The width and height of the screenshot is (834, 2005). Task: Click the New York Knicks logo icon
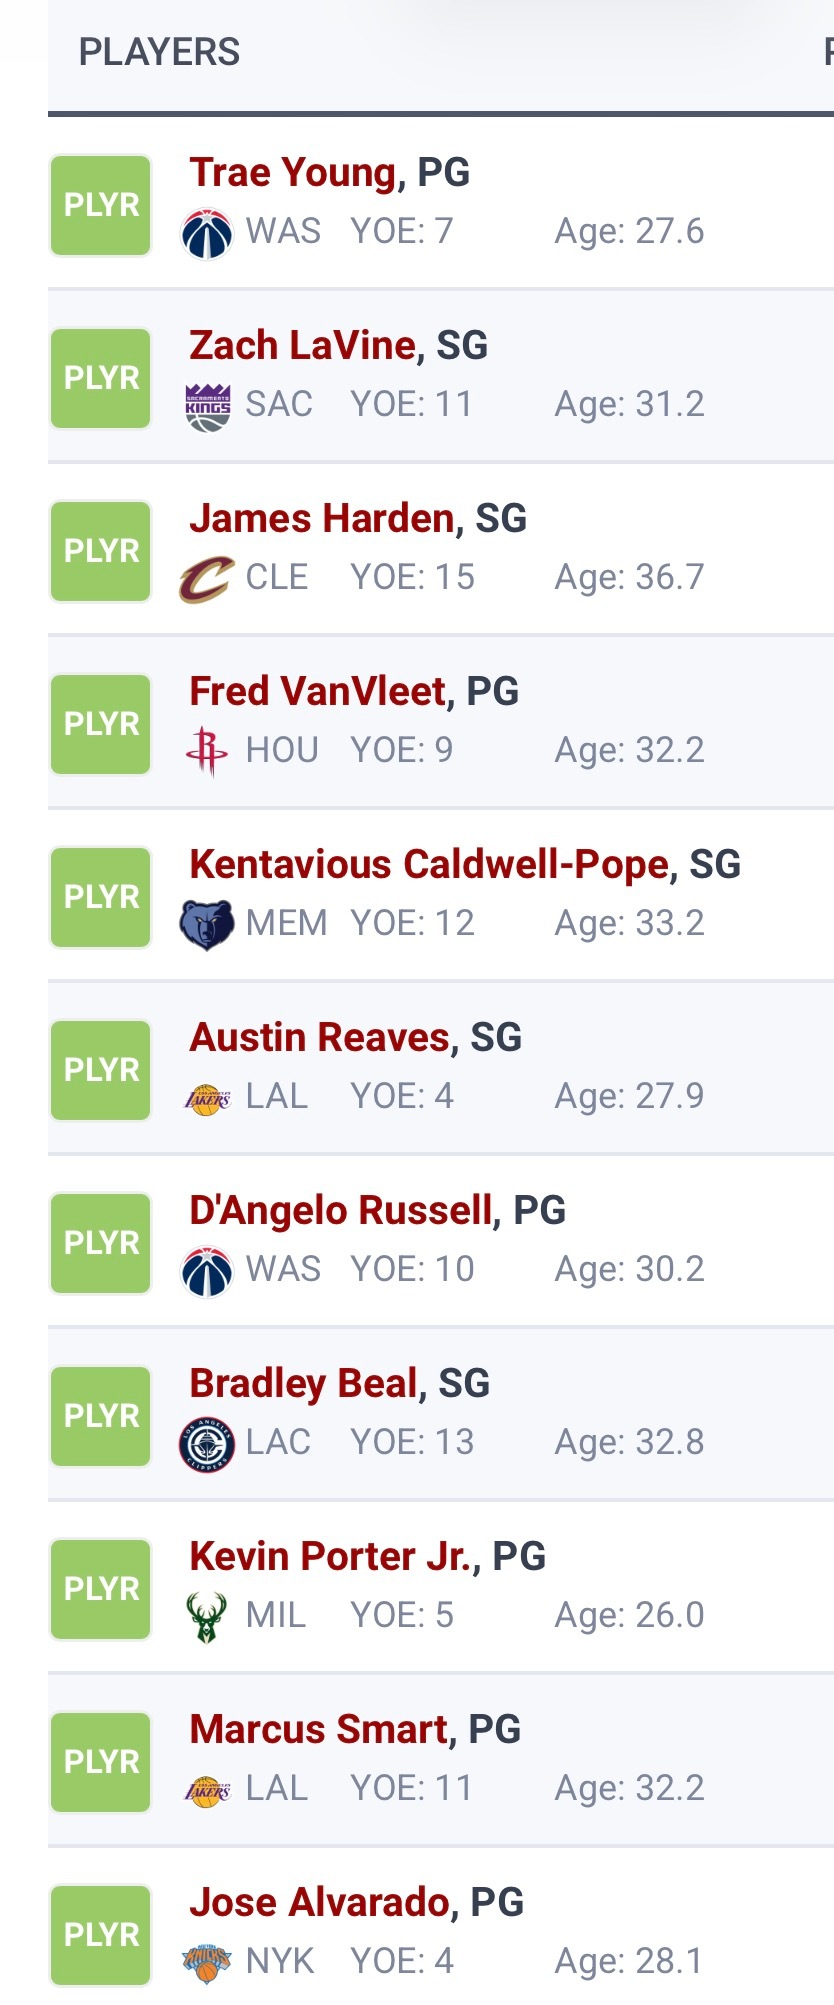click(207, 1963)
